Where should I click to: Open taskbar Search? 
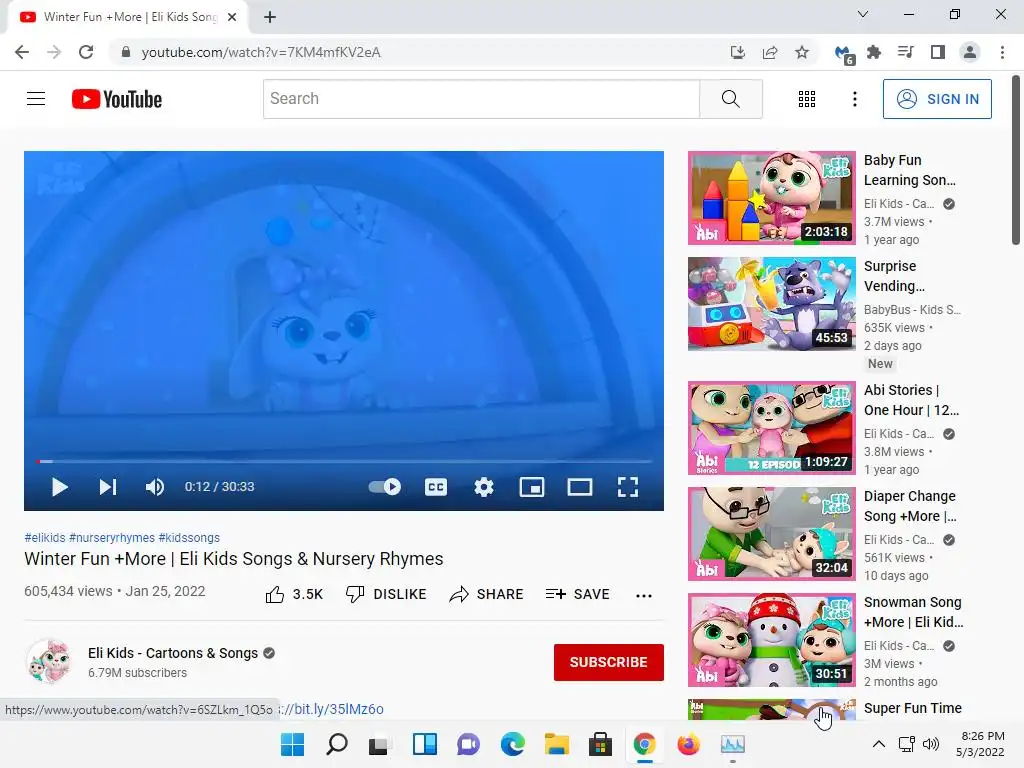click(x=336, y=744)
